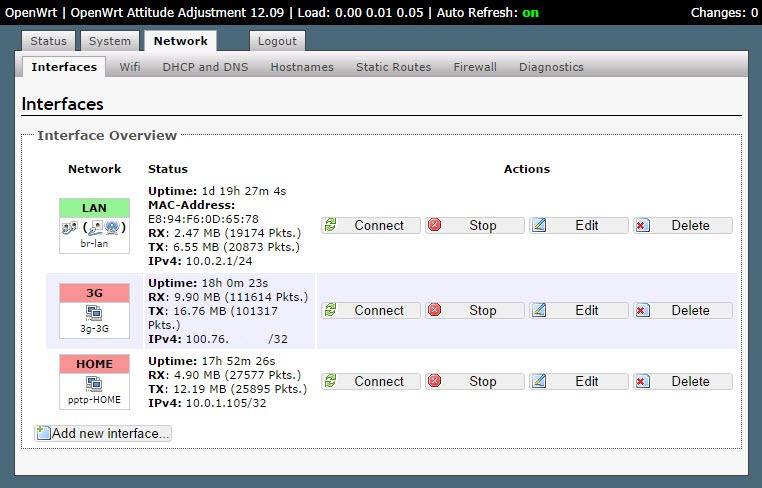Reconnect the 3G interface
The image size is (762, 488).
coord(370,311)
